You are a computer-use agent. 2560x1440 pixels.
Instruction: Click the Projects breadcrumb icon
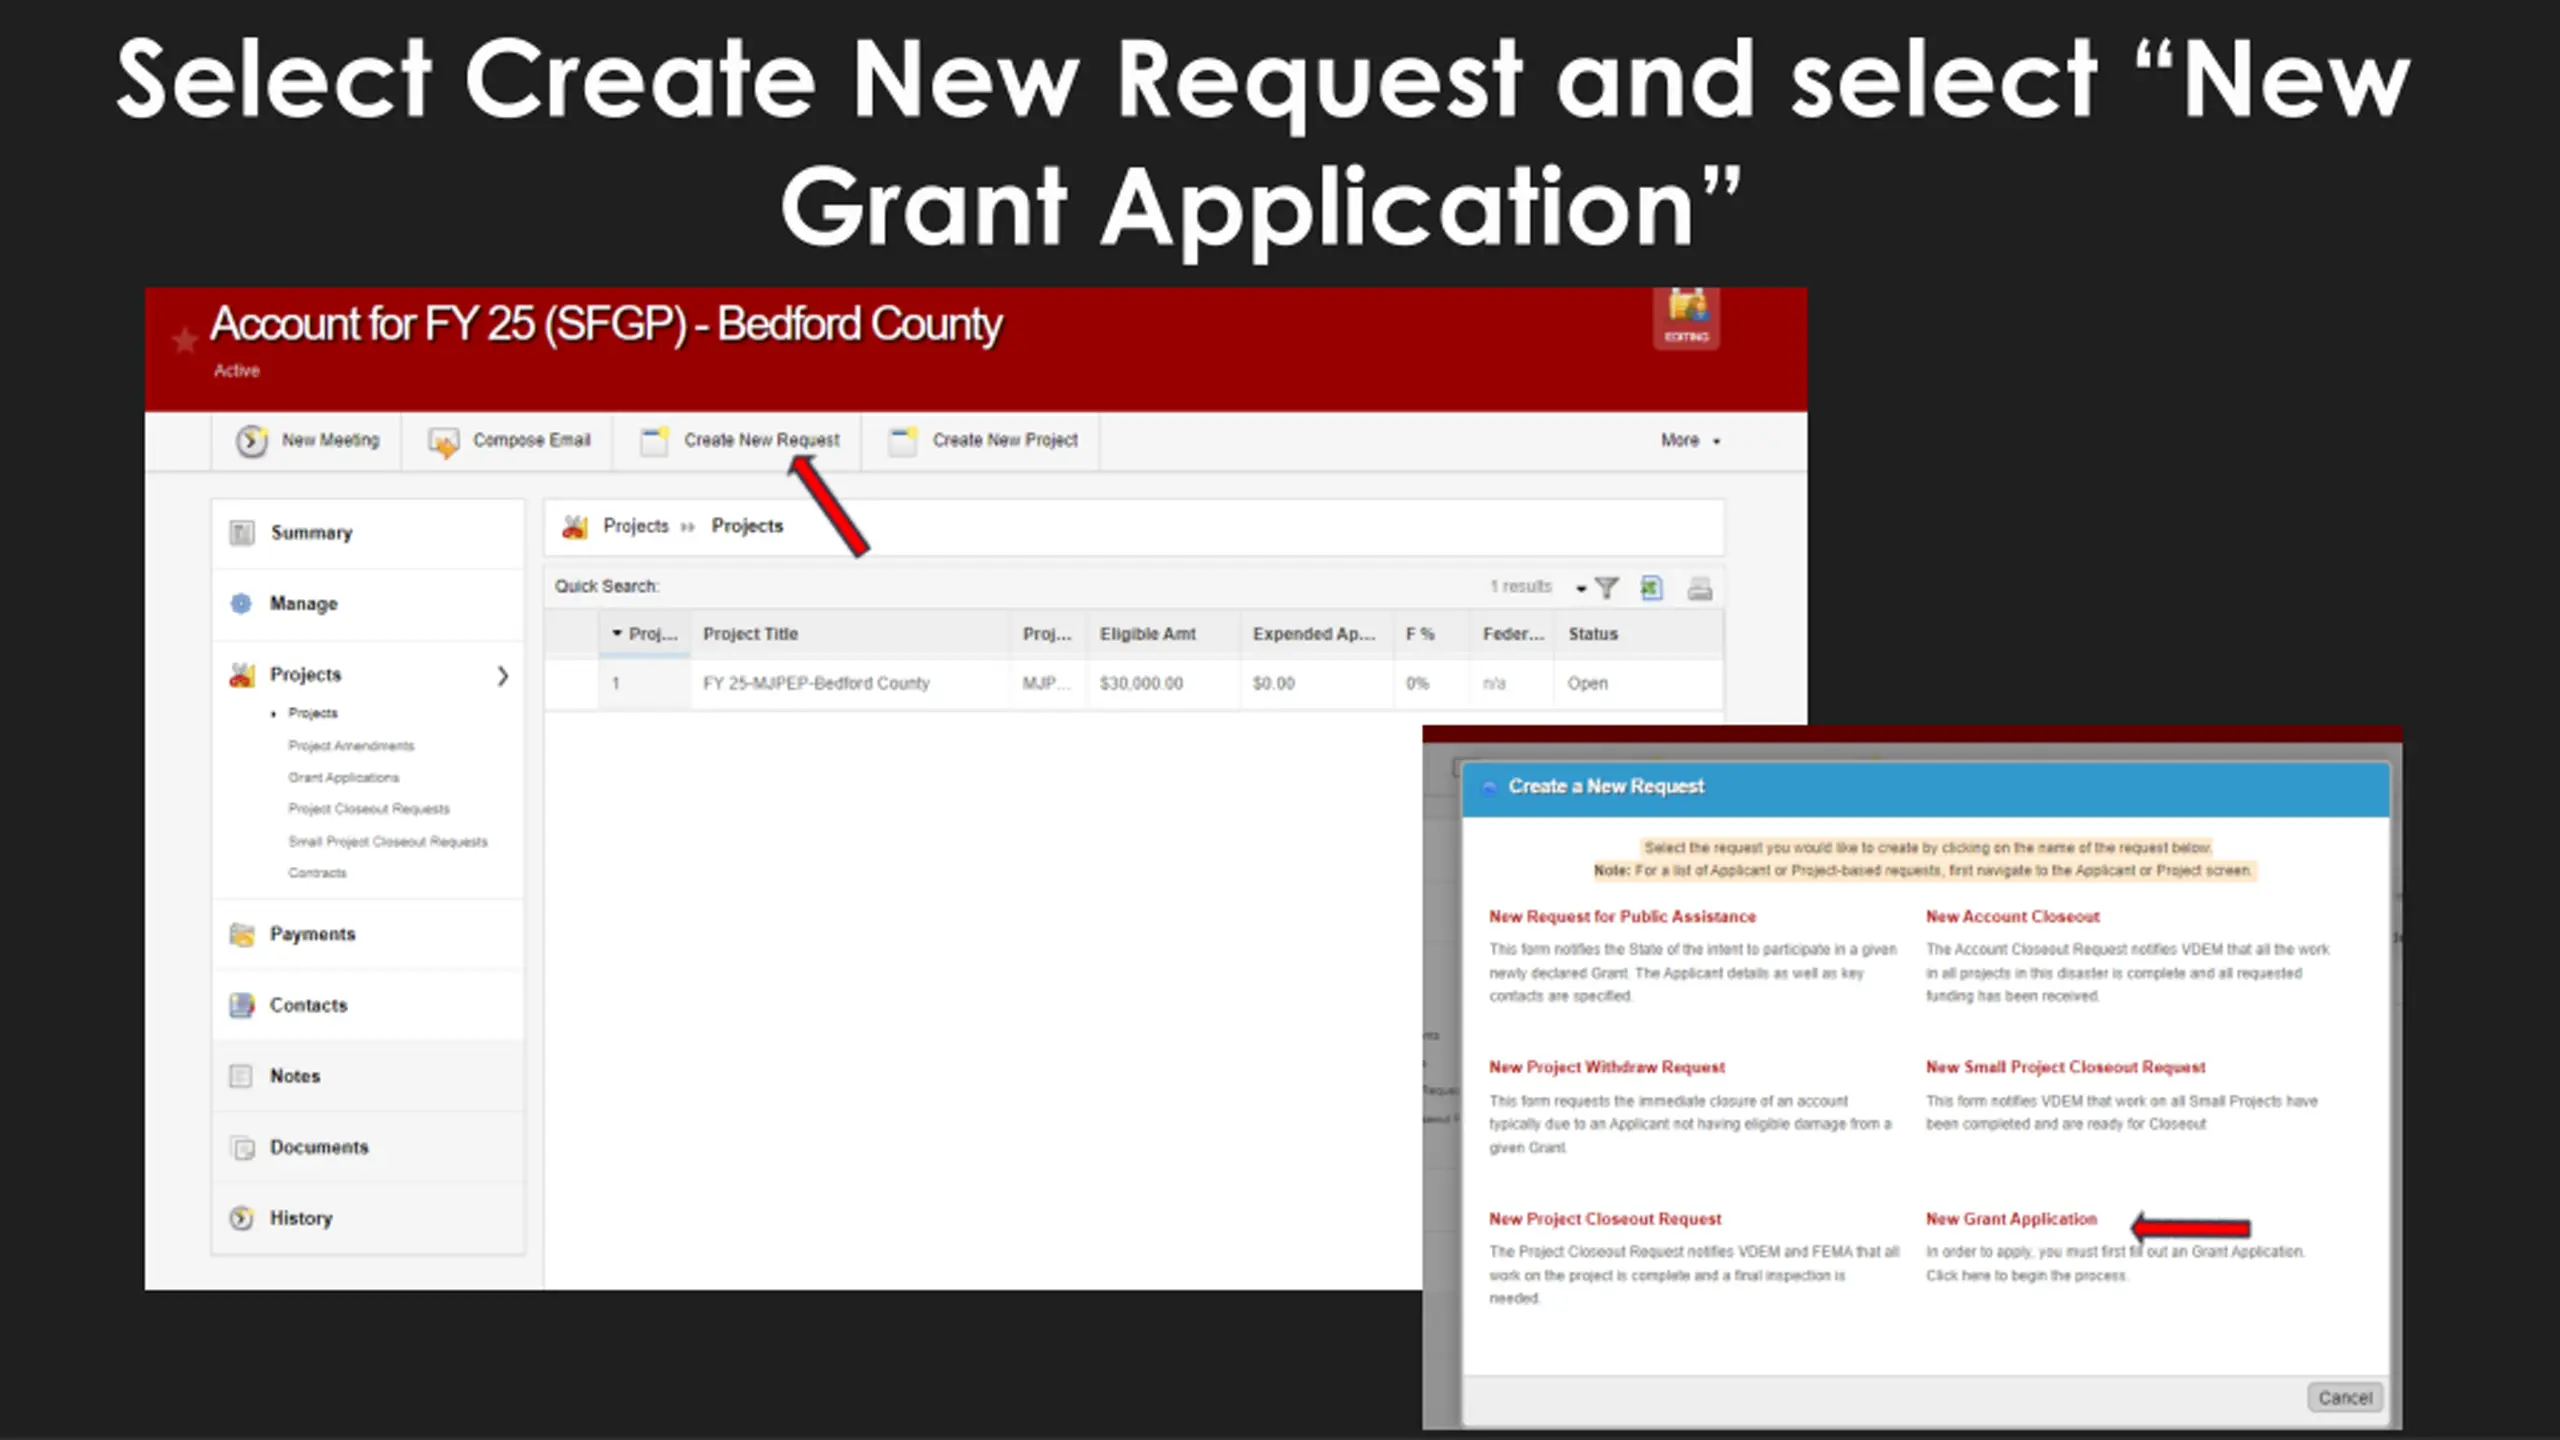(575, 527)
